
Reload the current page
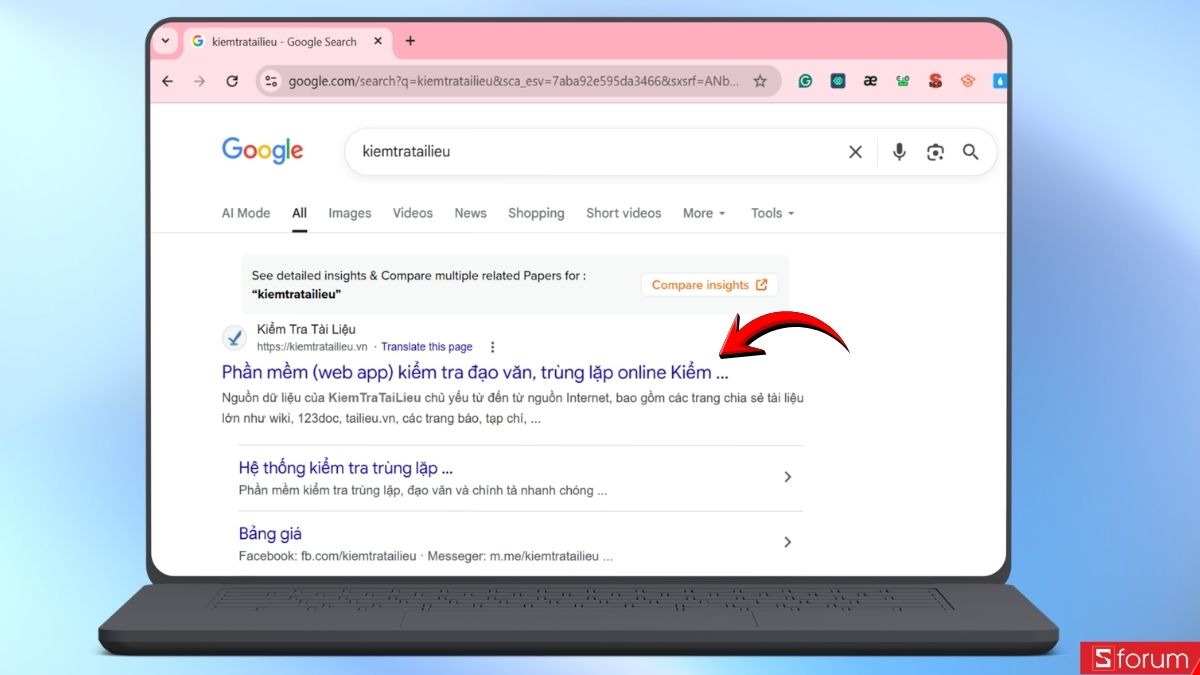[x=232, y=81]
